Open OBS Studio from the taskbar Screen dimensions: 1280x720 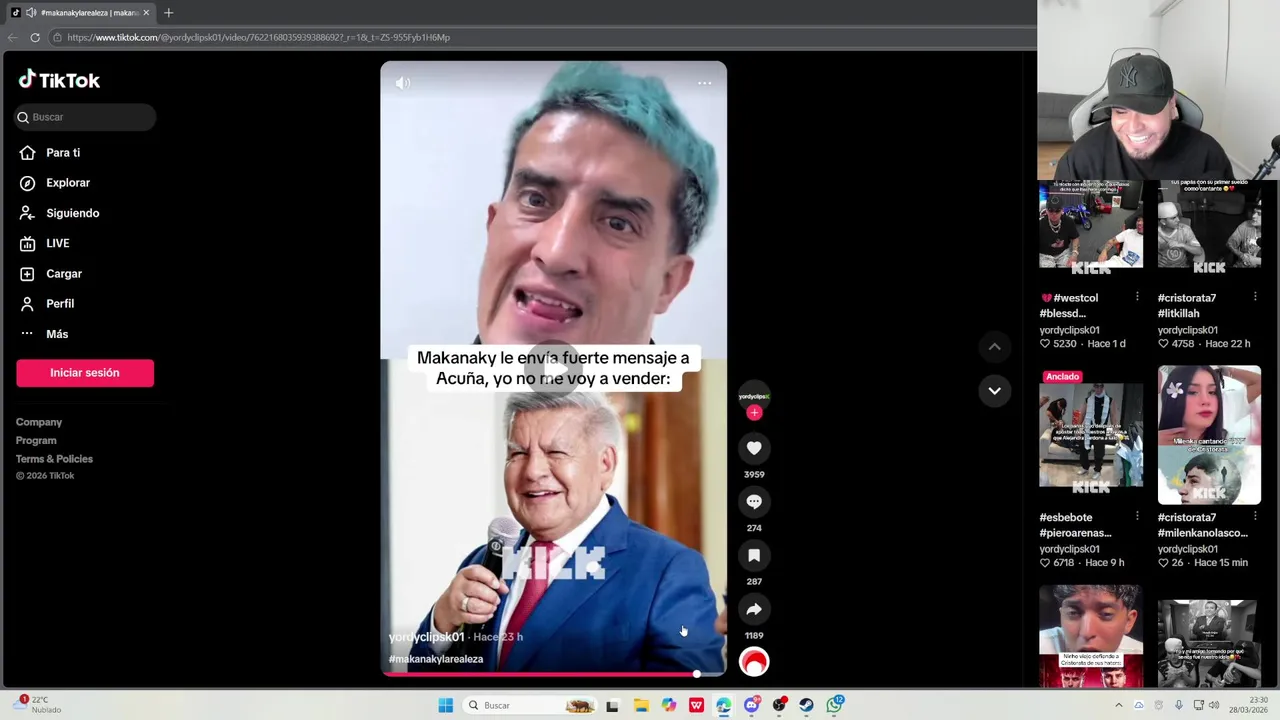click(x=779, y=705)
